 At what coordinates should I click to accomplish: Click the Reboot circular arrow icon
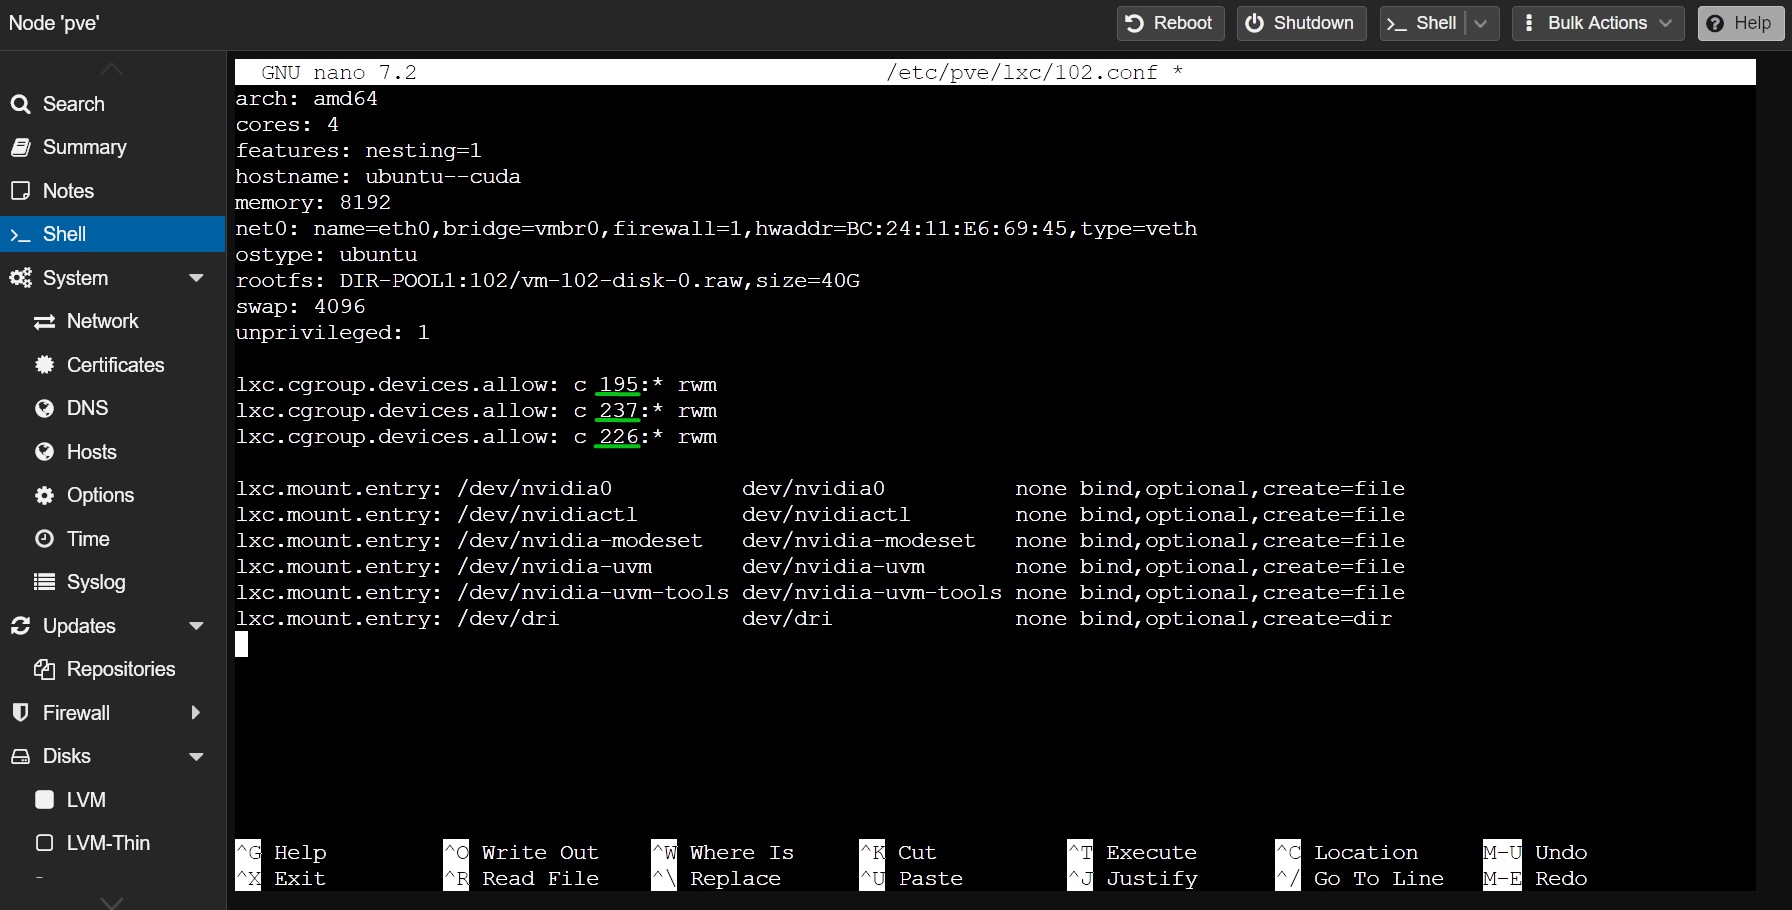pyautogui.click(x=1135, y=23)
